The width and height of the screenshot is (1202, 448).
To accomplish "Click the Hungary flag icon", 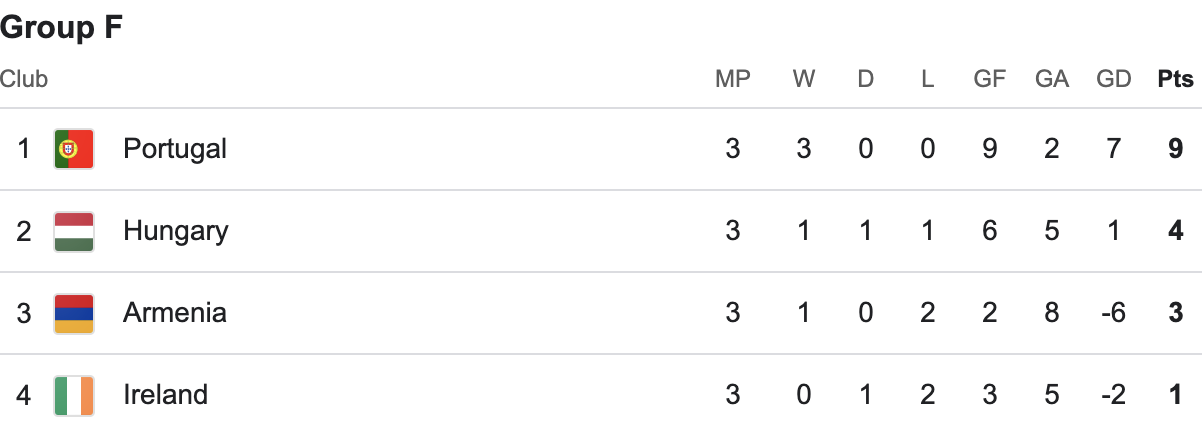I will (73, 231).
